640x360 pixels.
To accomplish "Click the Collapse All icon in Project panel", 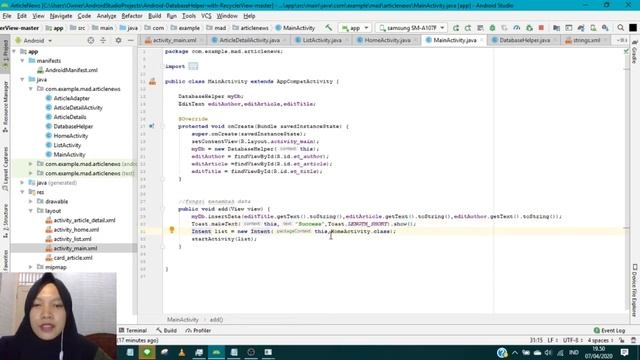I will [x=103, y=40].
